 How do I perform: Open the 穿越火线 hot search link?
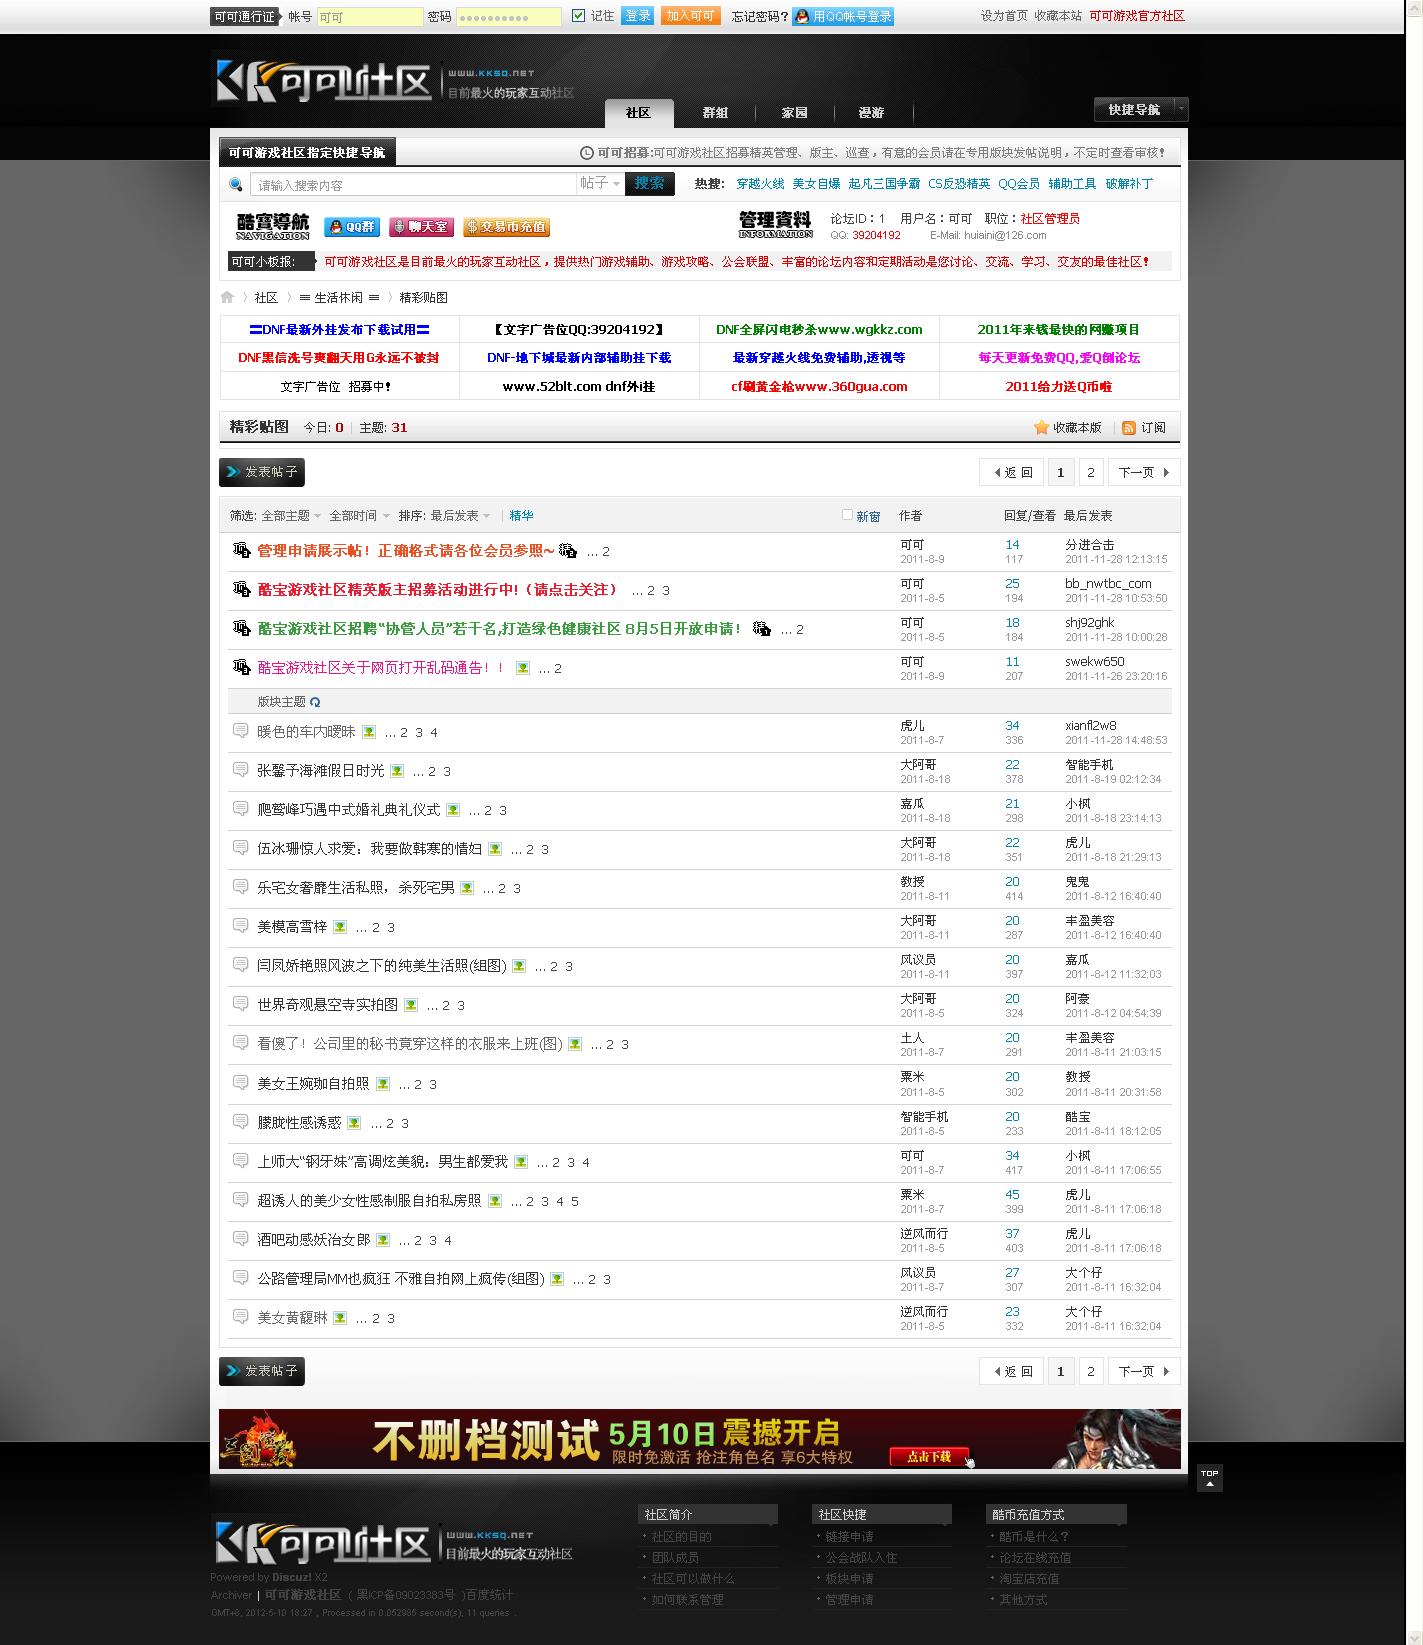tap(760, 184)
